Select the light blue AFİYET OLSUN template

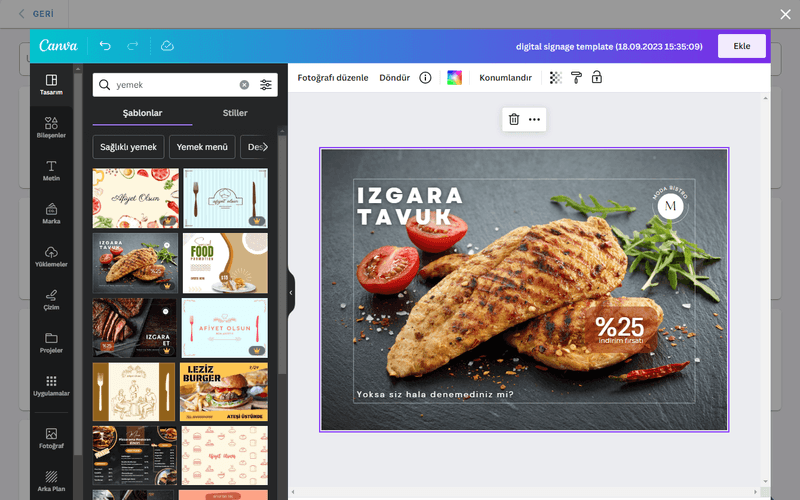tap(224, 328)
